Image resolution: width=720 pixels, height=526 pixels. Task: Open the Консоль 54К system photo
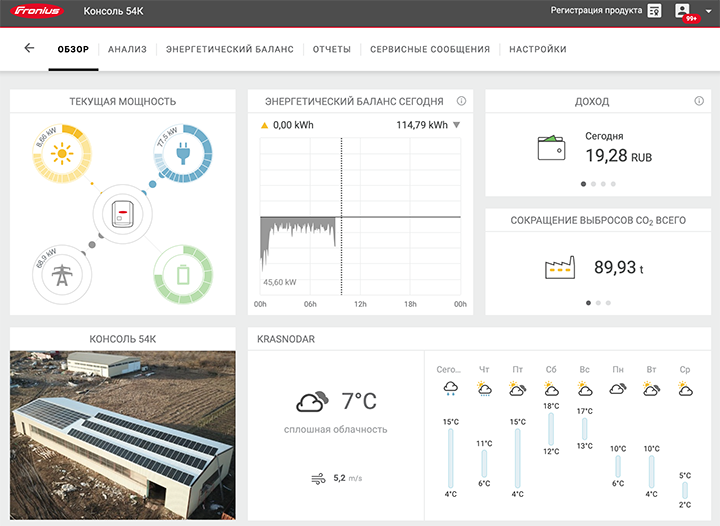(123, 435)
